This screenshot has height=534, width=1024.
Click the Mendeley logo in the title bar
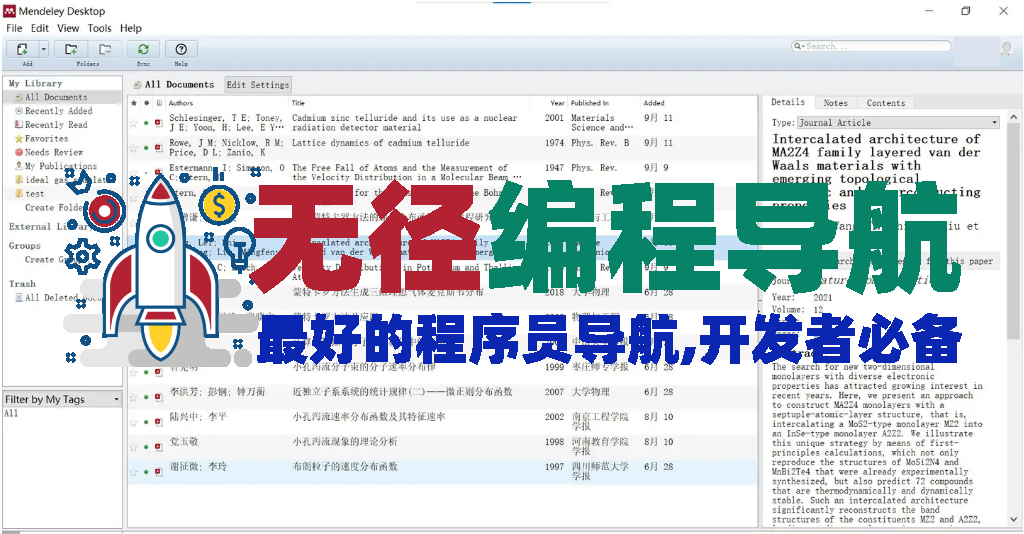pyautogui.click(x=9, y=11)
